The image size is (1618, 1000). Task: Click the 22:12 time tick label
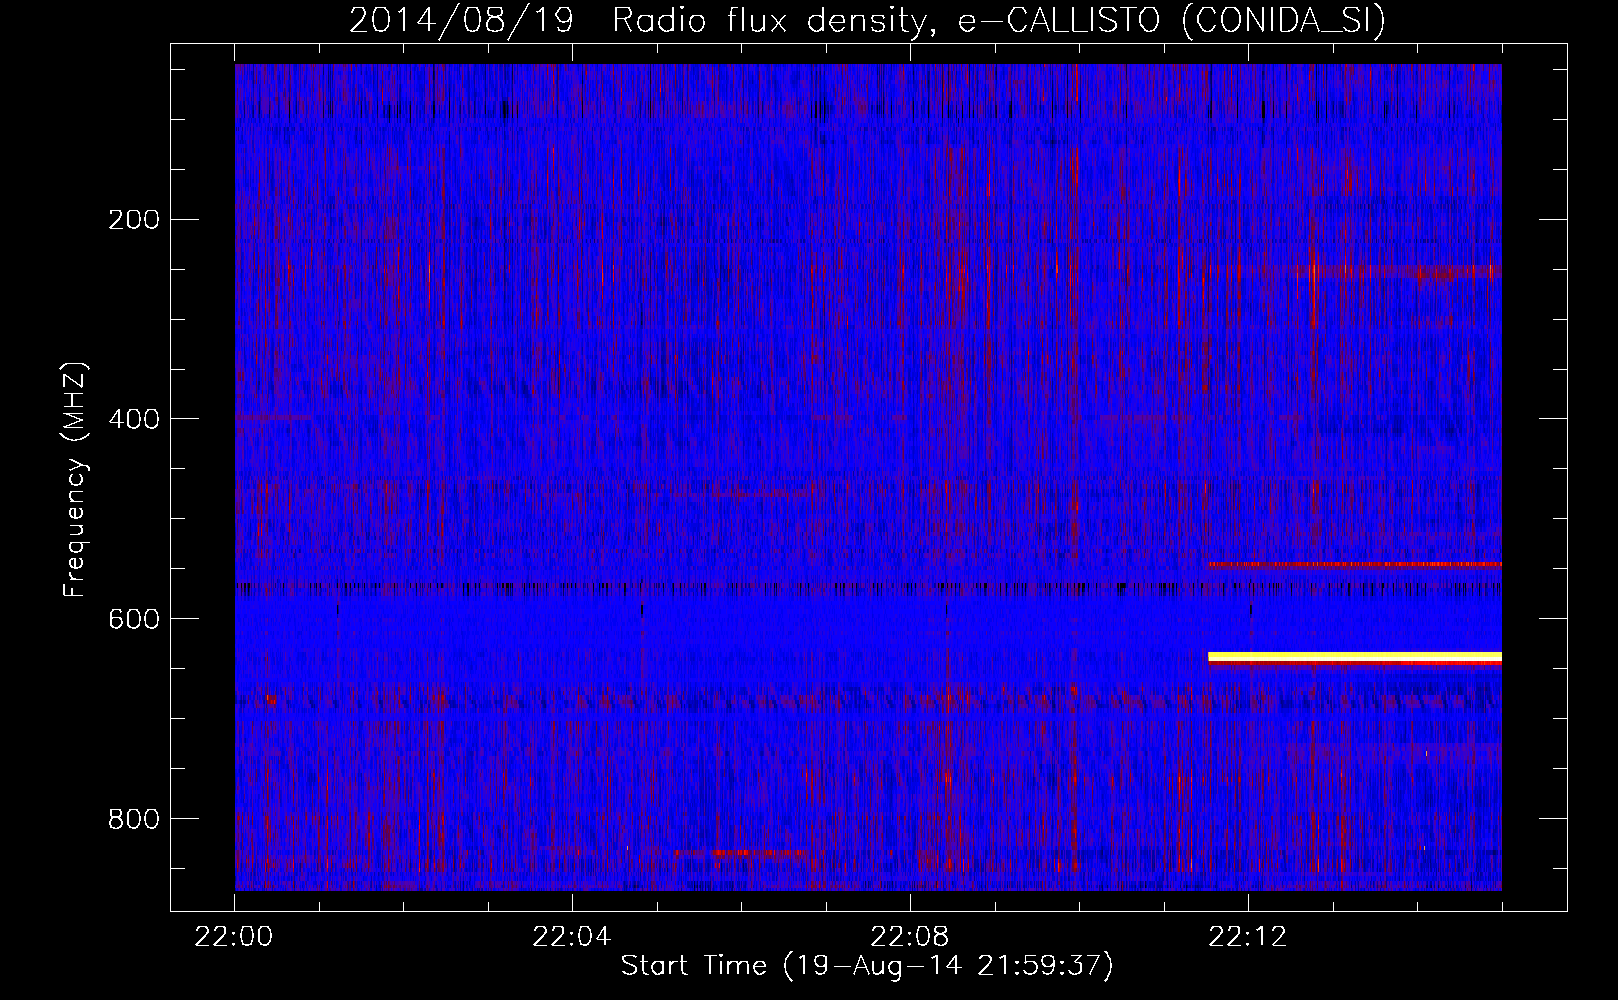pyautogui.click(x=1248, y=937)
